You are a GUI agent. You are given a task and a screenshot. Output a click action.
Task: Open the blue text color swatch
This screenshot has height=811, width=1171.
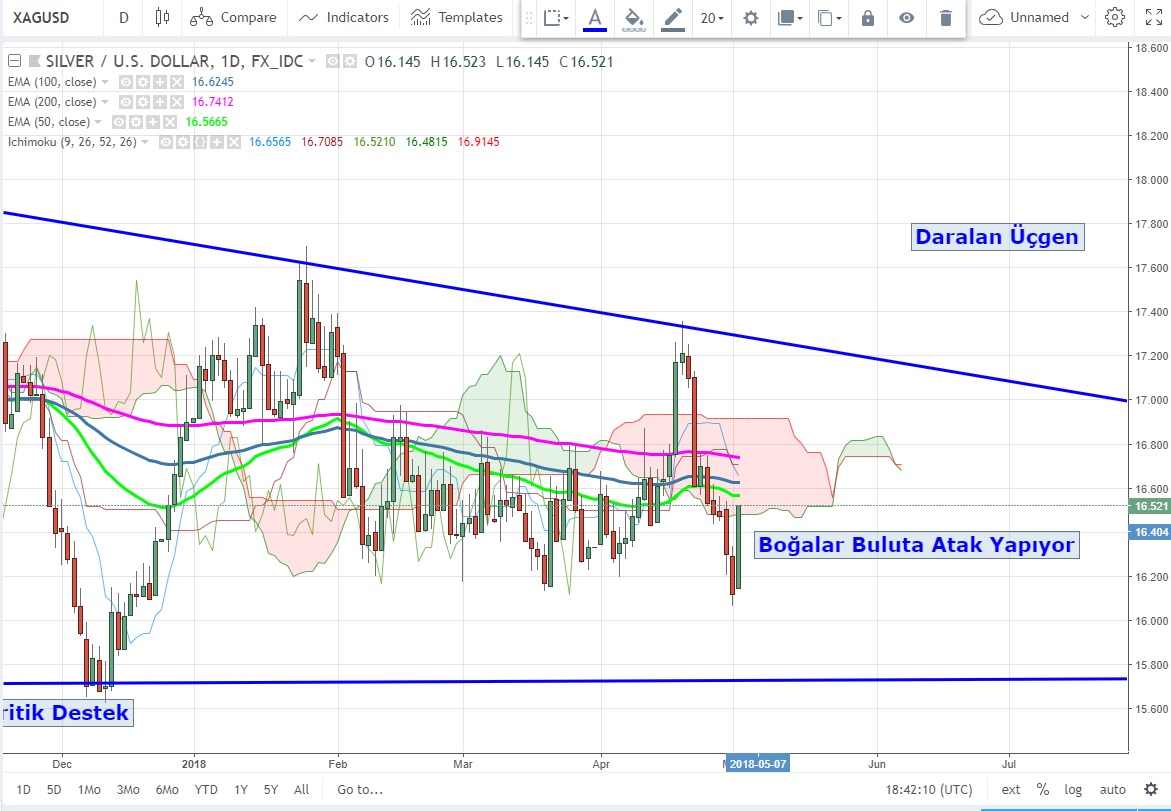595,18
